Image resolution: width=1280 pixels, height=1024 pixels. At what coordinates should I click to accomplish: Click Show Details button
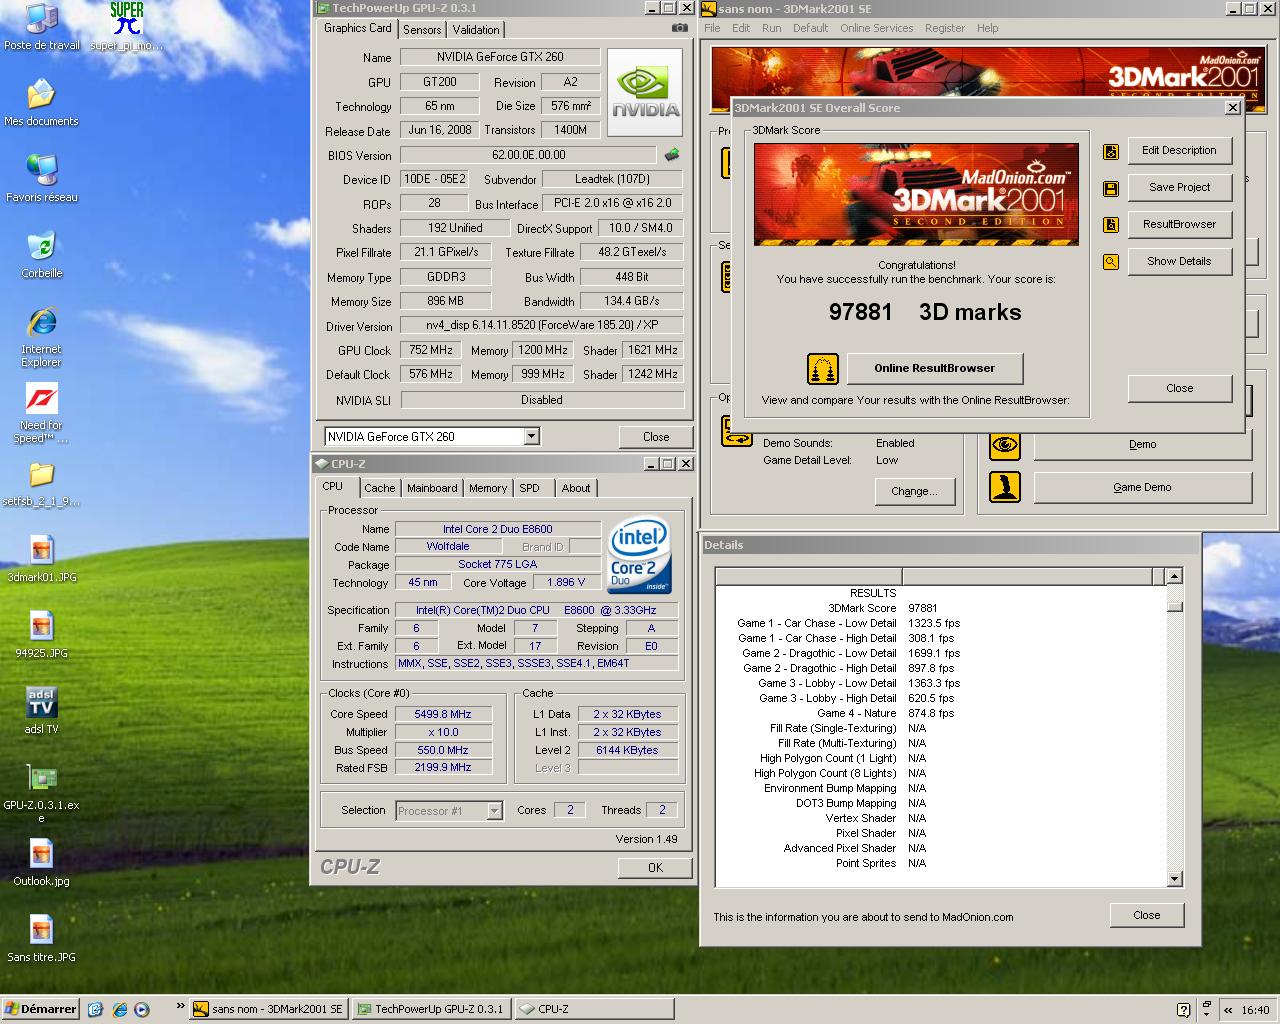(1179, 262)
